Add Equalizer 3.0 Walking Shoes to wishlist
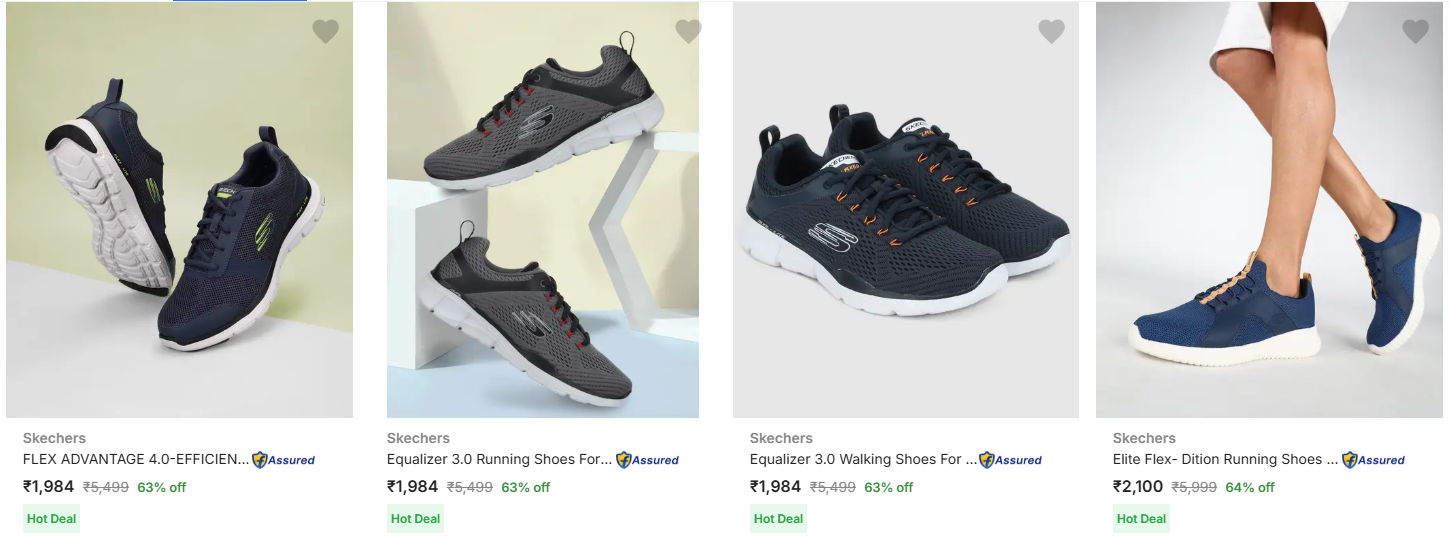 (x=1051, y=32)
